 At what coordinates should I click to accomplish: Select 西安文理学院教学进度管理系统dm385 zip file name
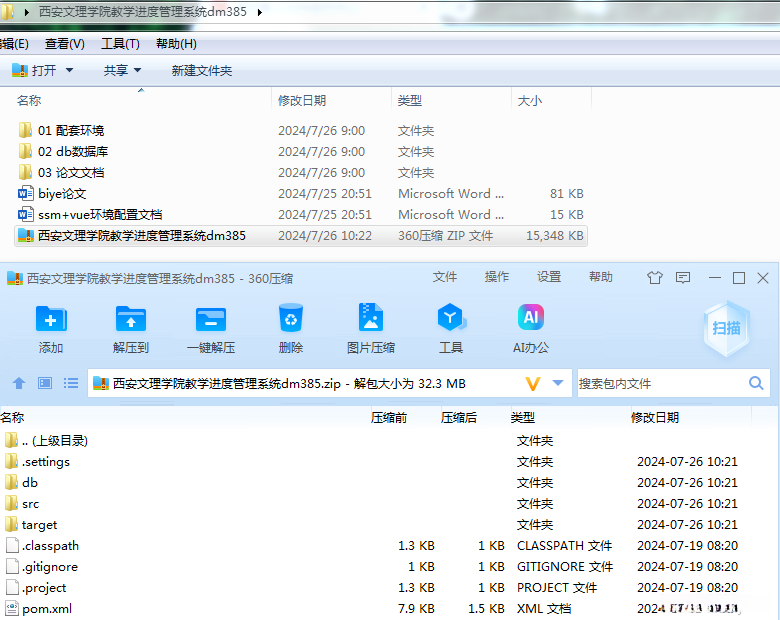pos(142,235)
